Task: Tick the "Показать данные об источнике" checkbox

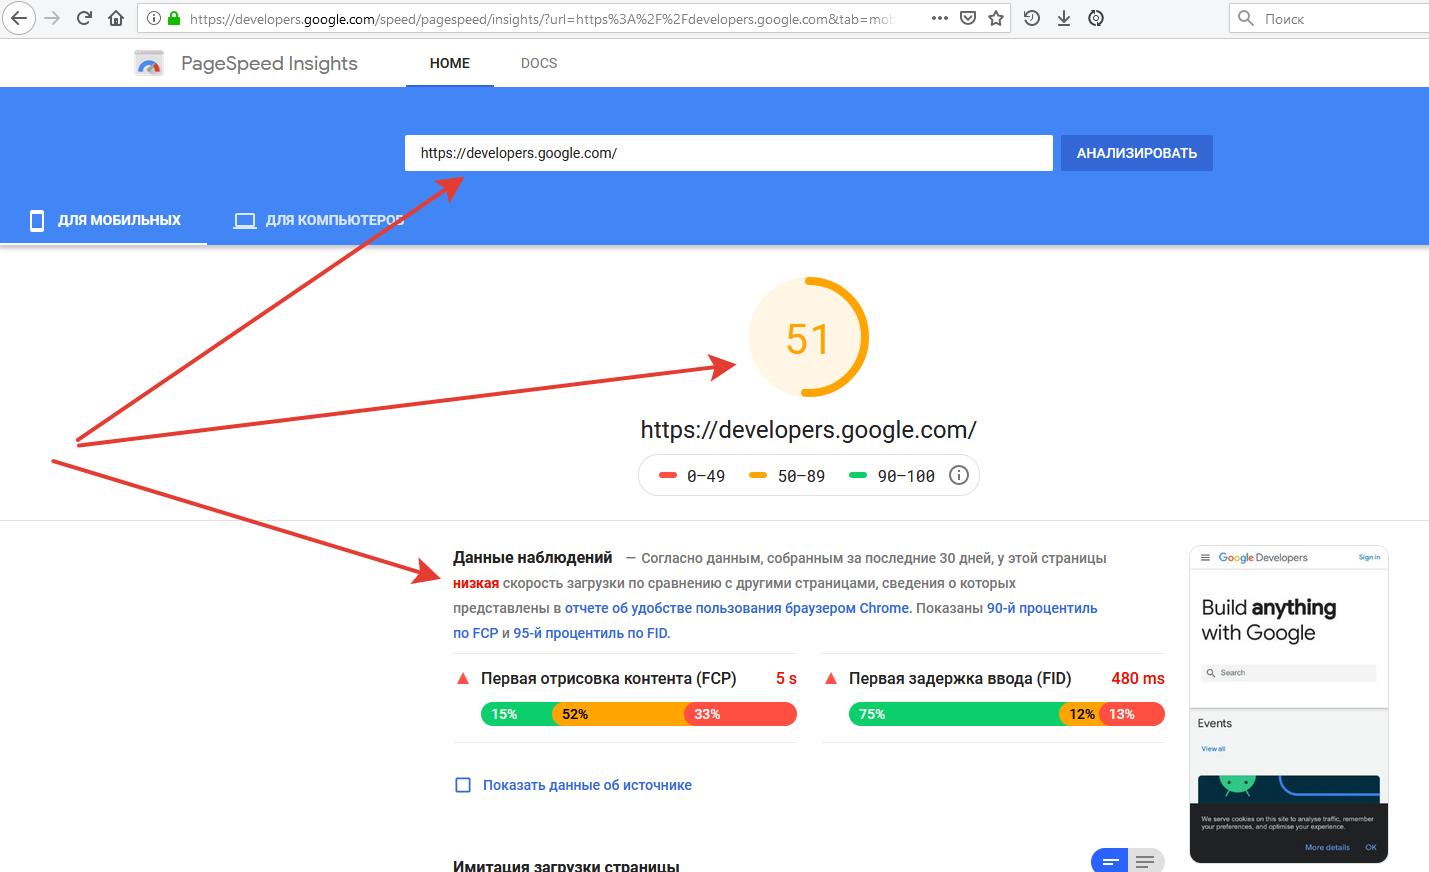Action: pyautogui.click(x=463, y=785)
